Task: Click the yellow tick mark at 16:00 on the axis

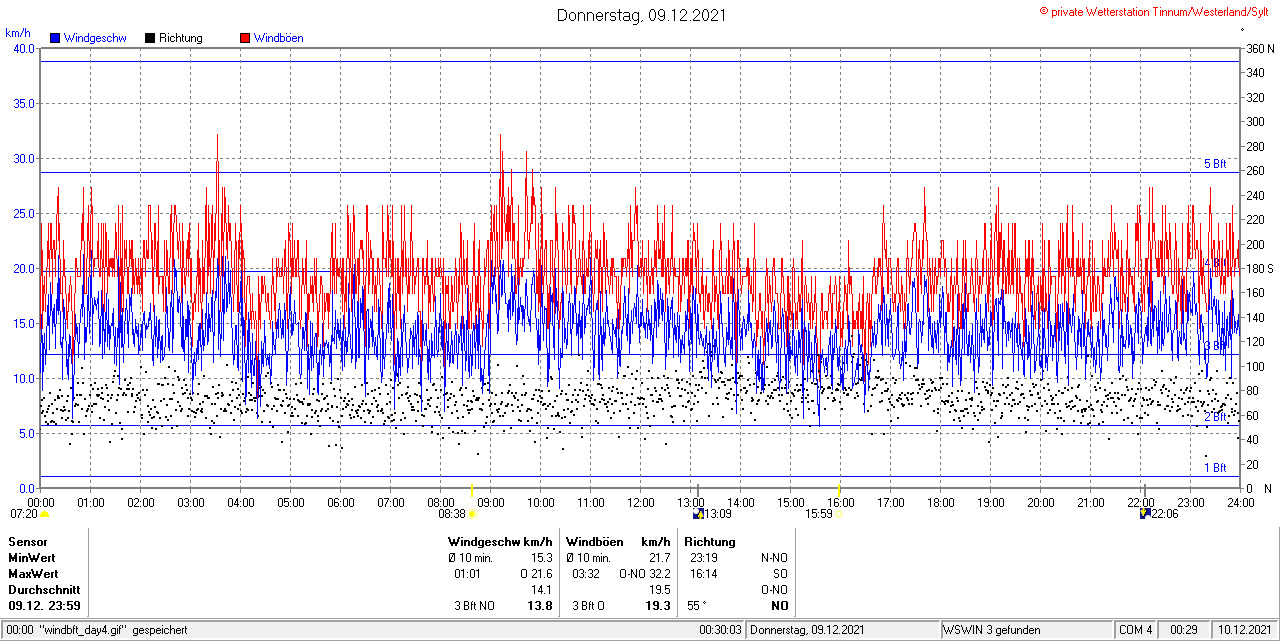Action: [x=839, y=490]
